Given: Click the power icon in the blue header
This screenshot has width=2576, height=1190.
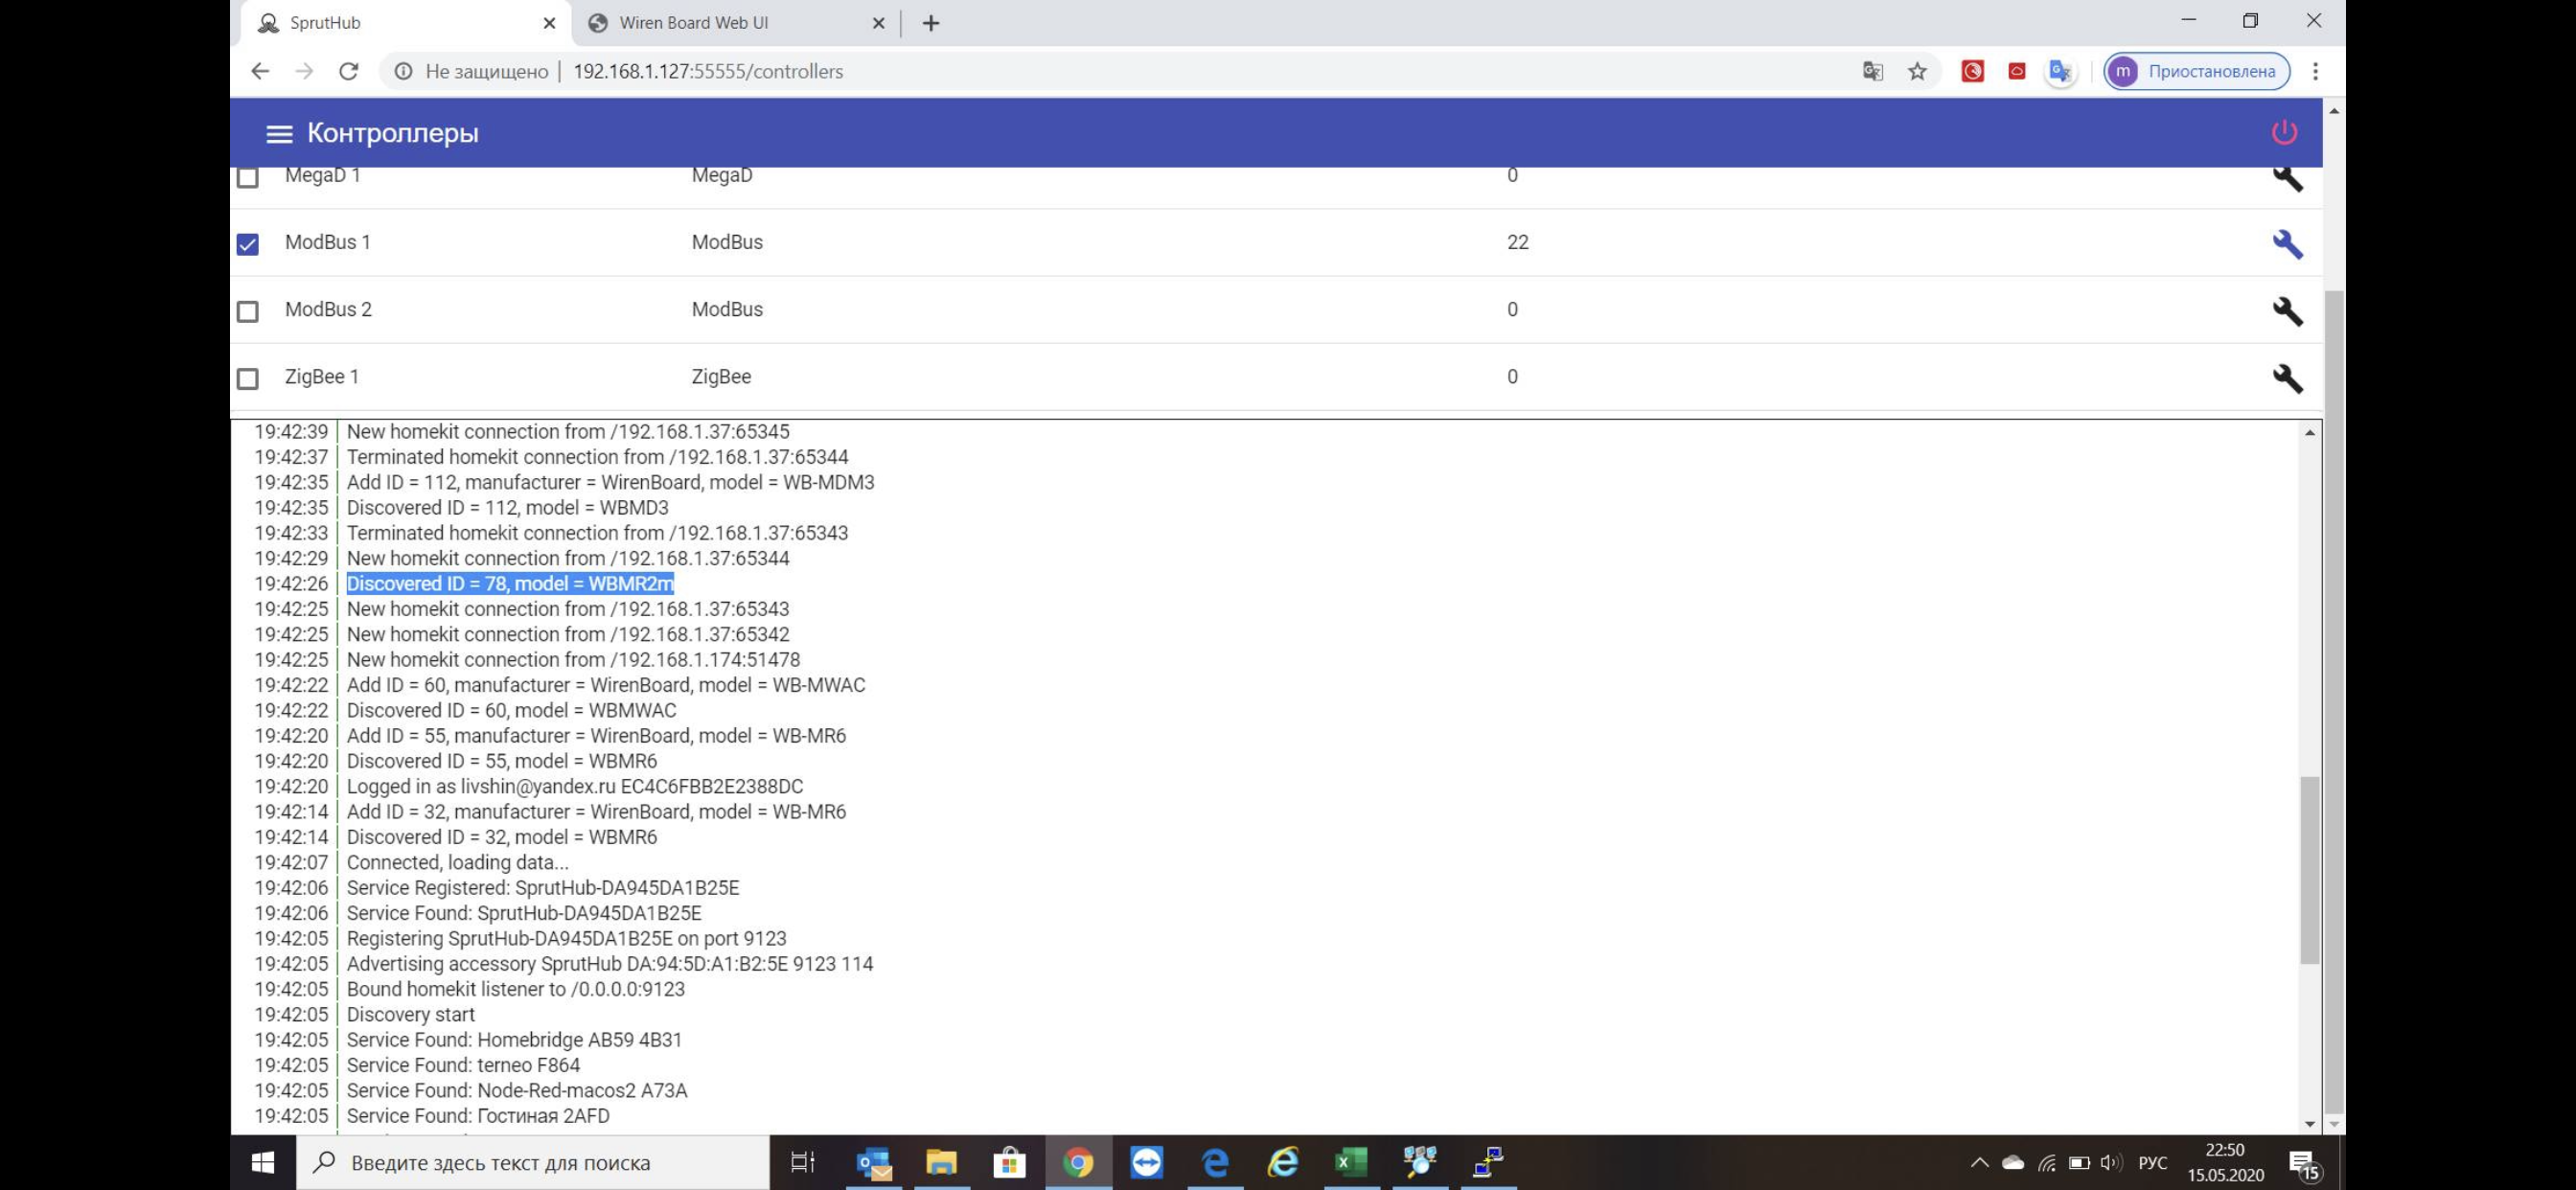Looking at the screenshot, I should [x=2287, y=131].
